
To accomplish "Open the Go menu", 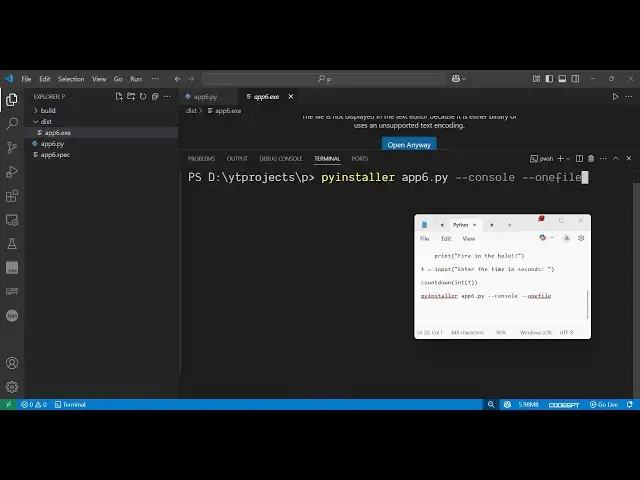I will tap(118, 79).
